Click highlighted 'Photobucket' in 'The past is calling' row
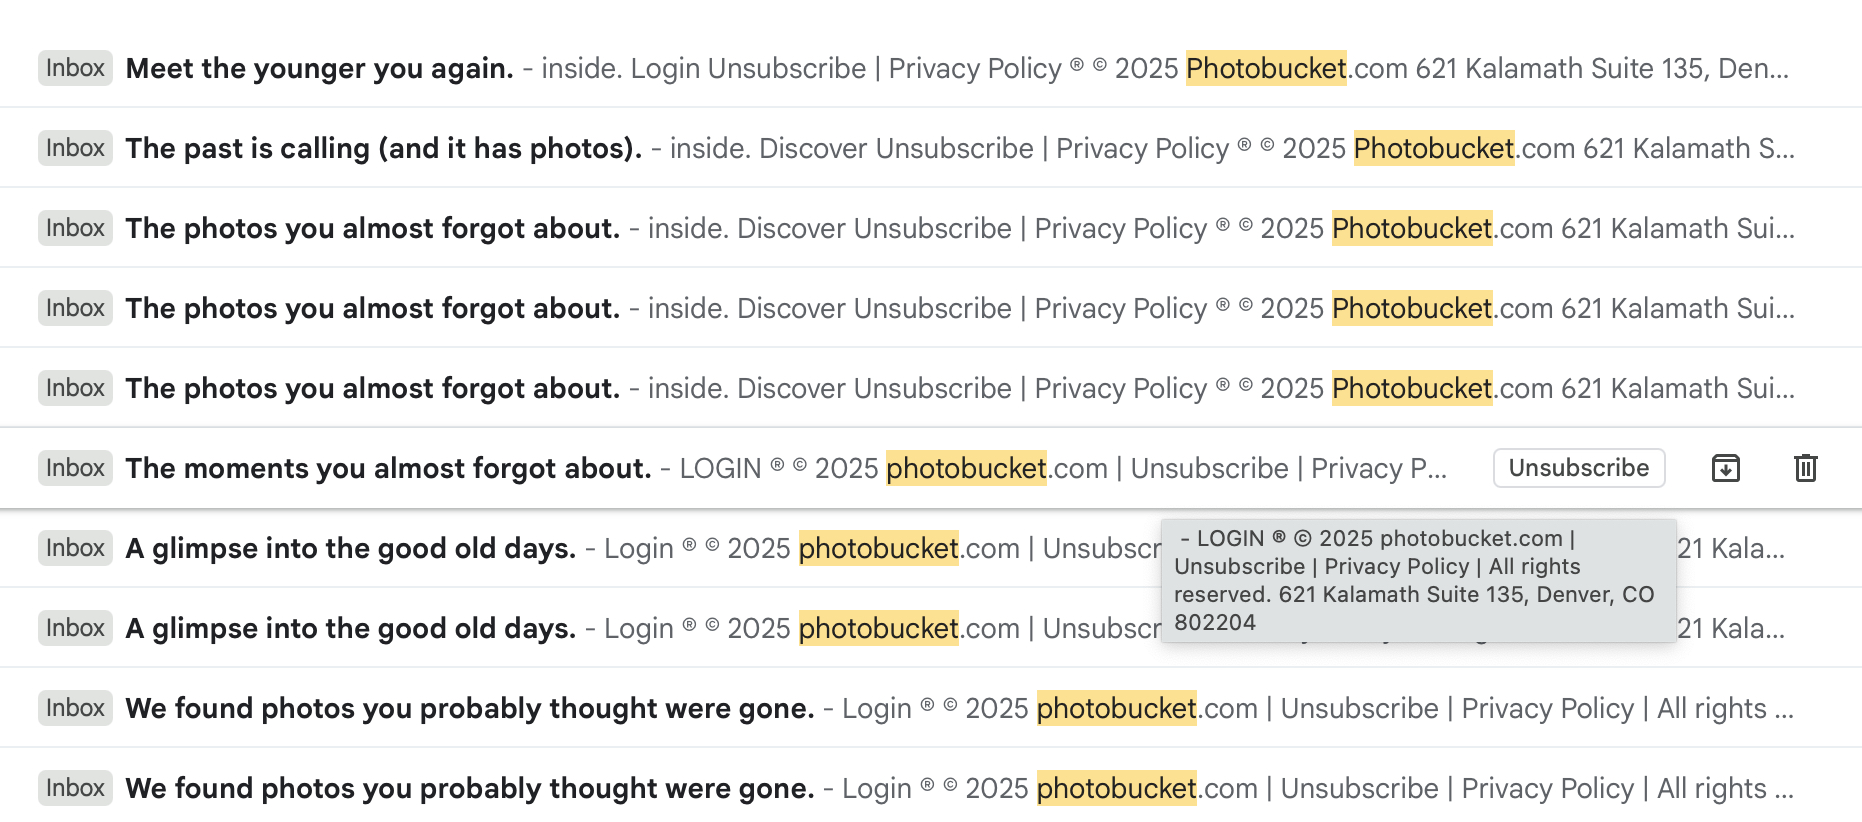The image size is (1862, 822). coord(1434,148)
